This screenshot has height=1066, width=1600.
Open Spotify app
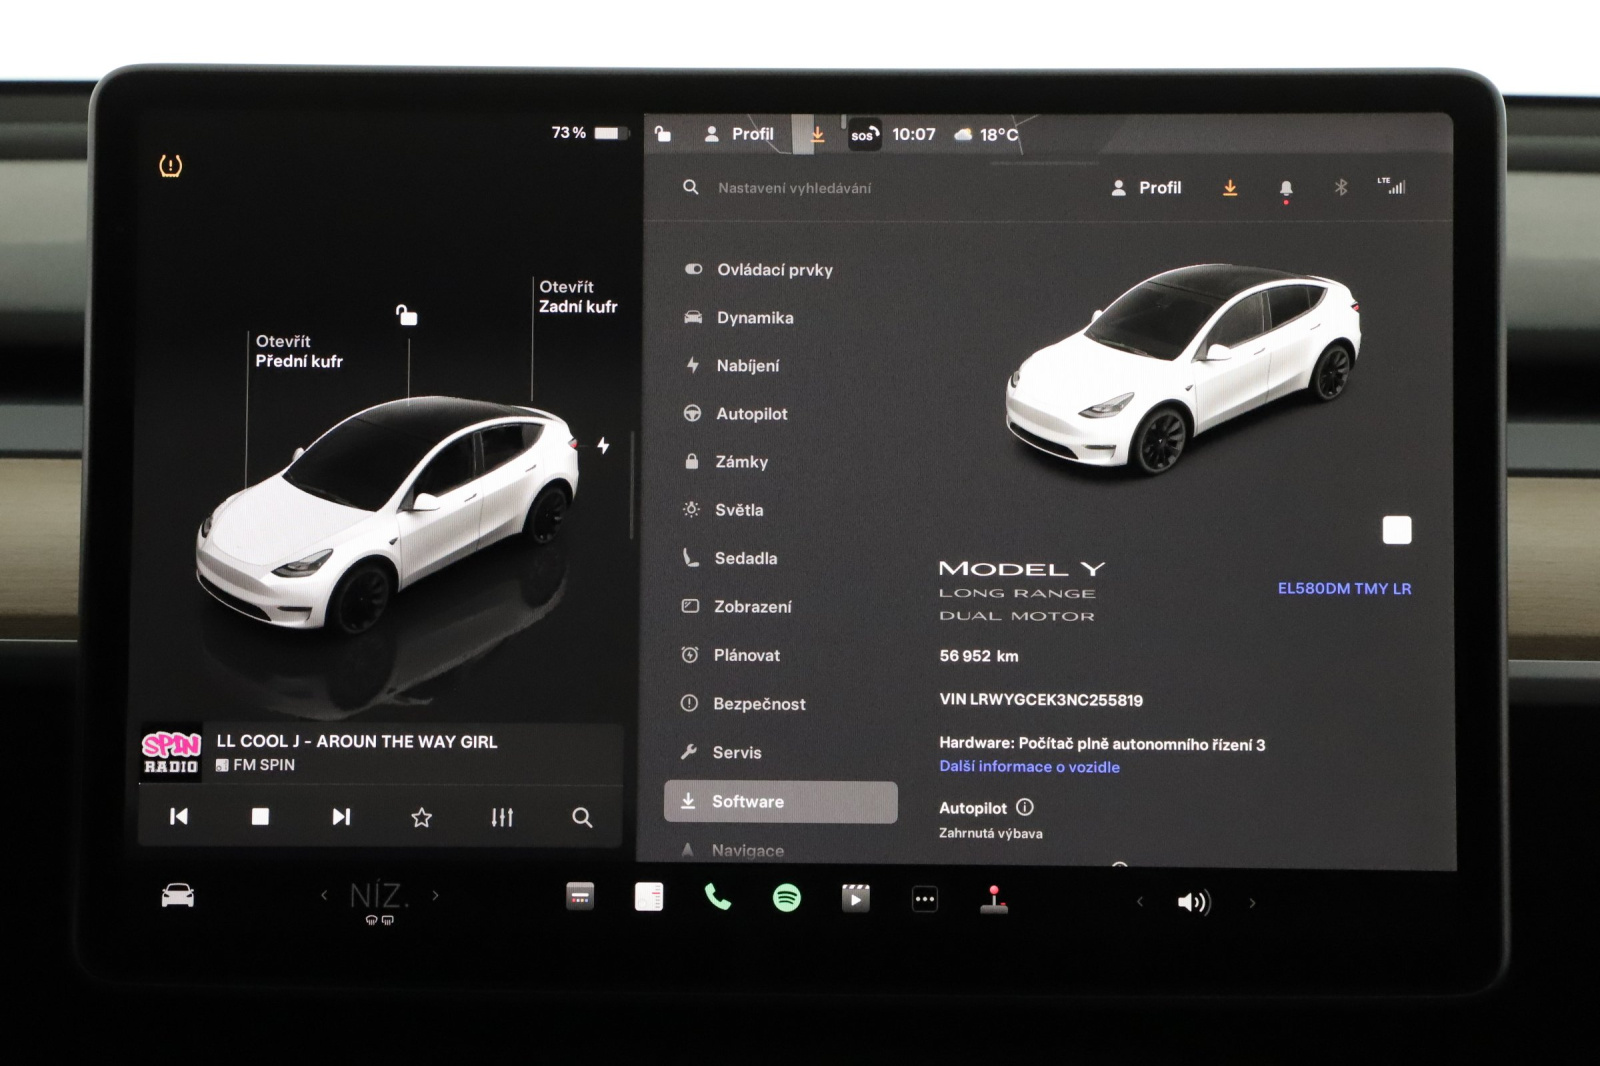(x=787, y=898)
